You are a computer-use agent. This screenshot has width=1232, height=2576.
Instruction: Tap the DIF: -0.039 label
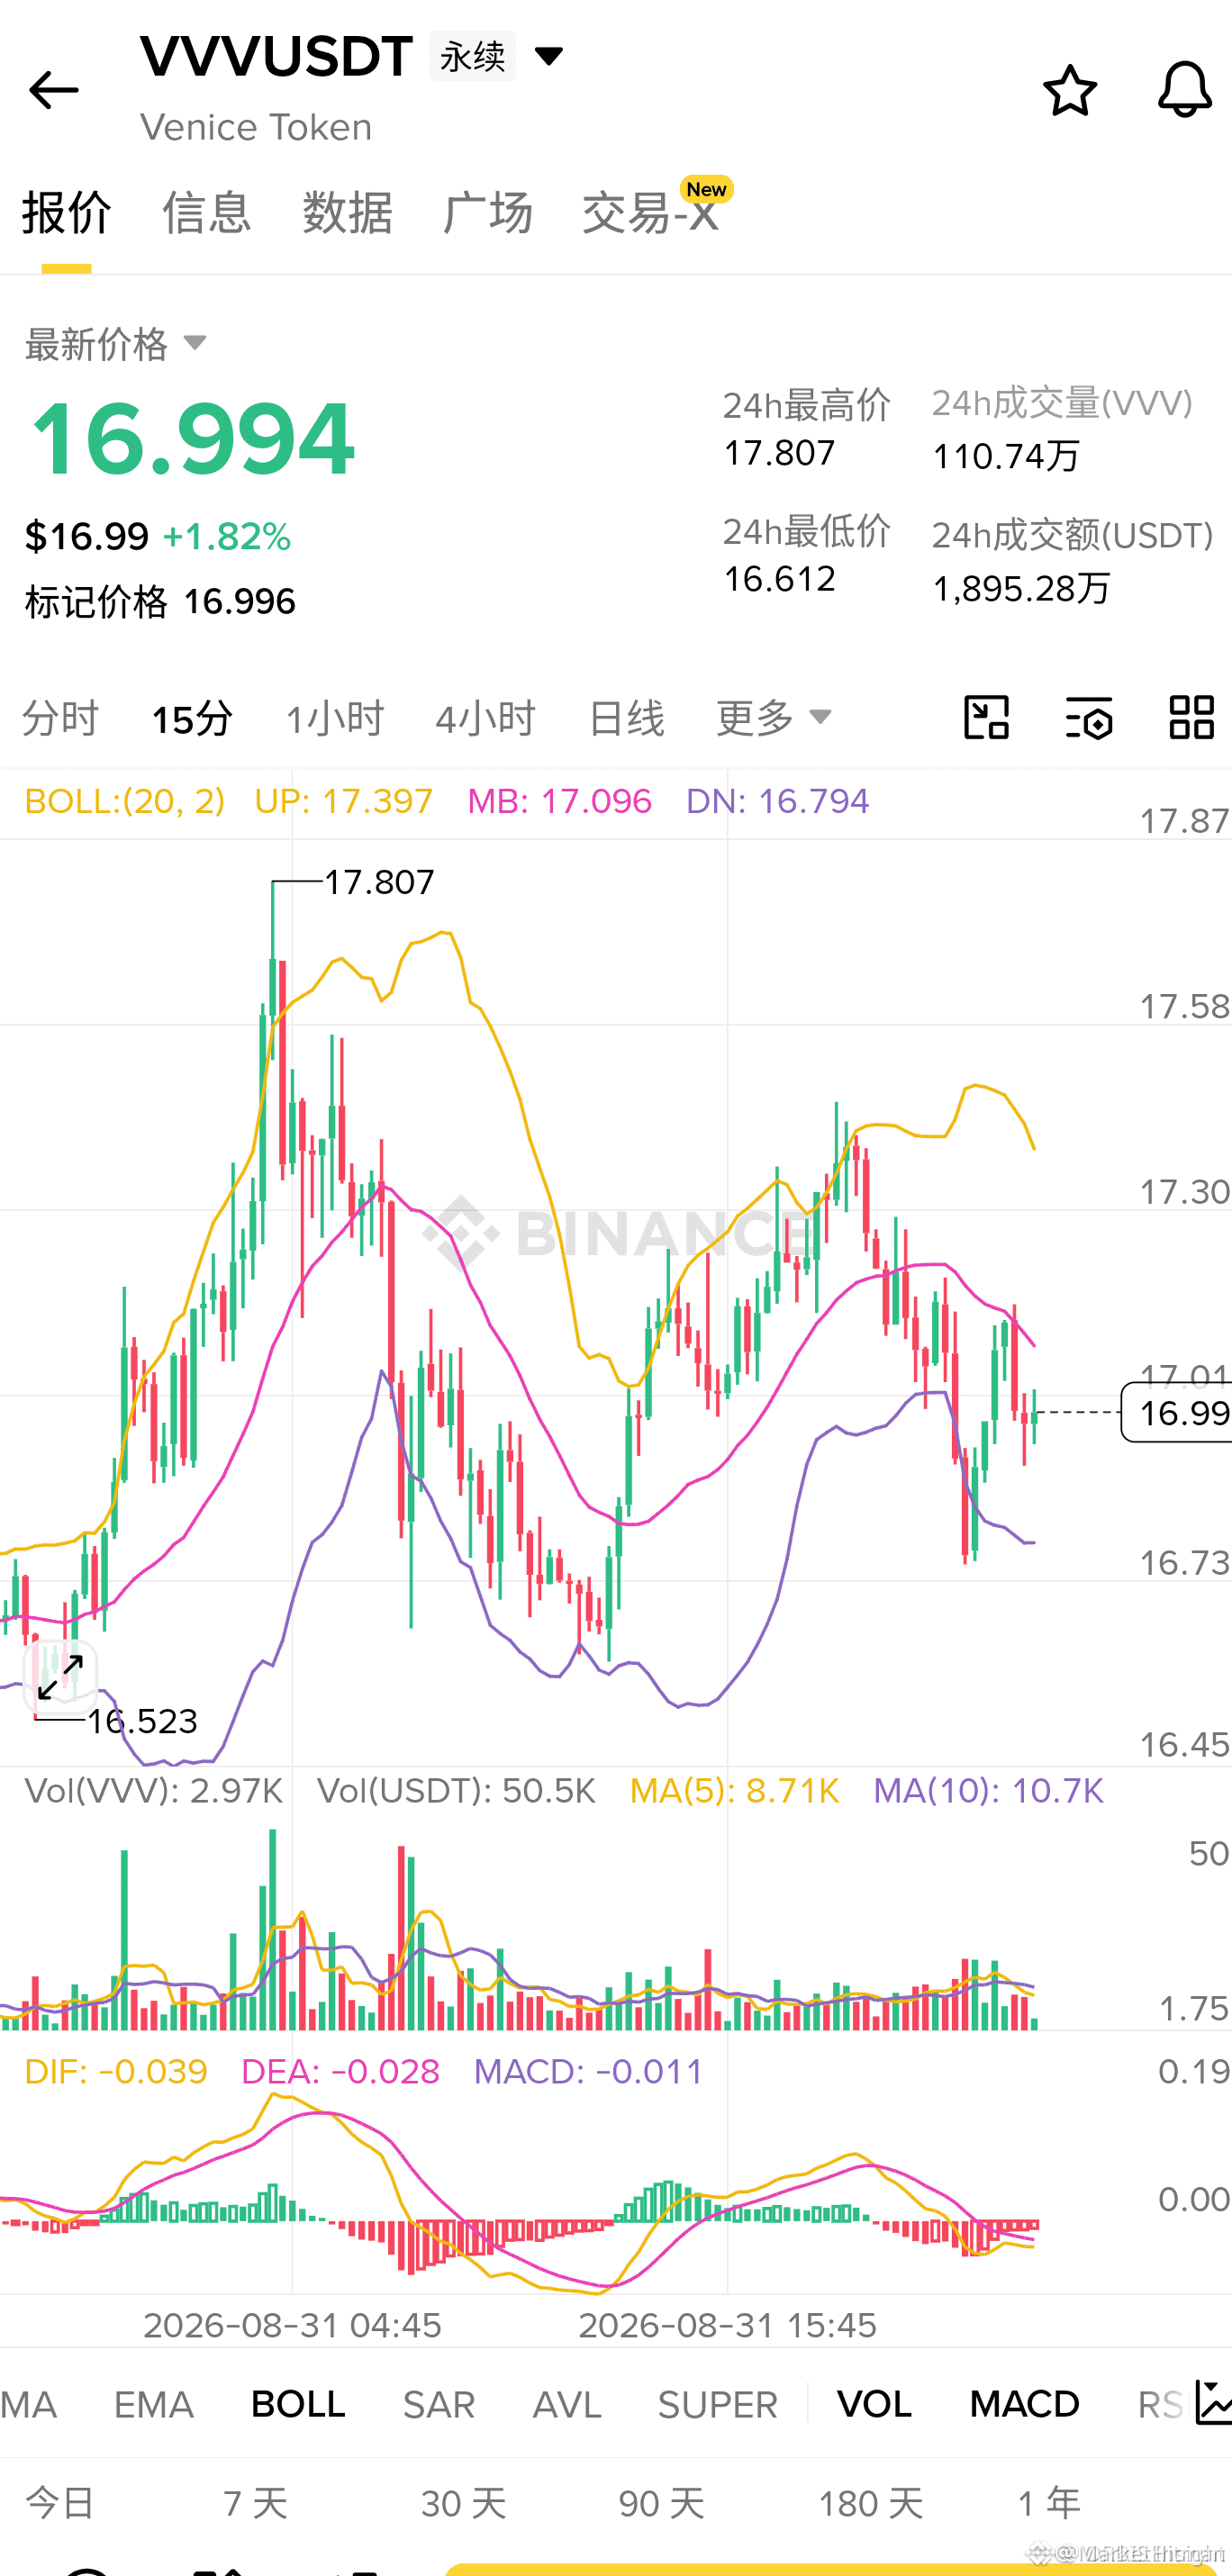pos(116,2071)
